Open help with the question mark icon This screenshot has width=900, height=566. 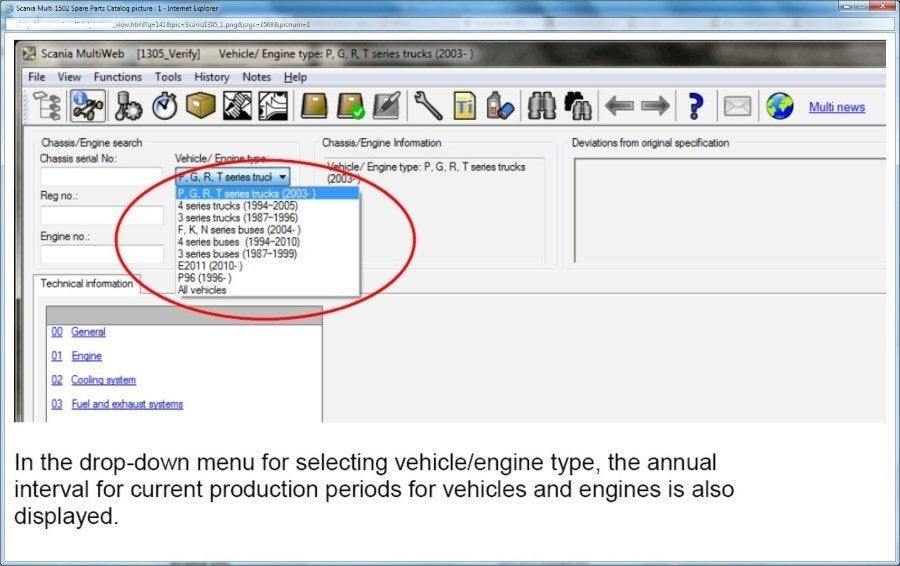coord(695,106)
